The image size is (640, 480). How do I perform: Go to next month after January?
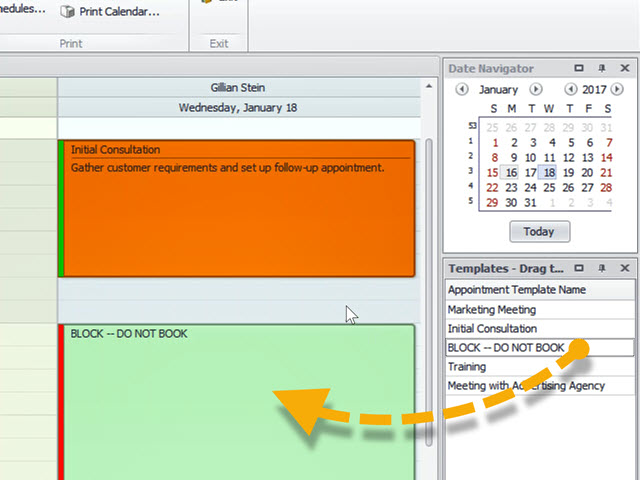pos(536,89)
